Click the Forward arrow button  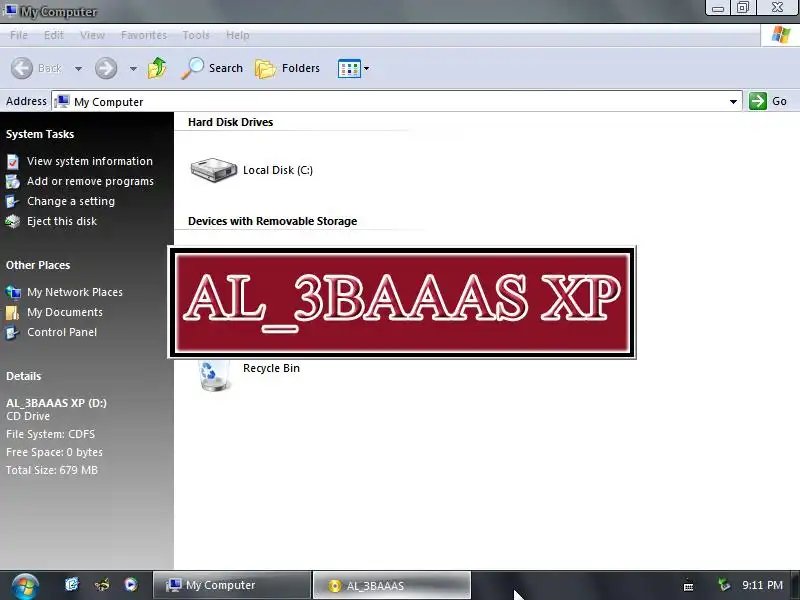point(106,68)
